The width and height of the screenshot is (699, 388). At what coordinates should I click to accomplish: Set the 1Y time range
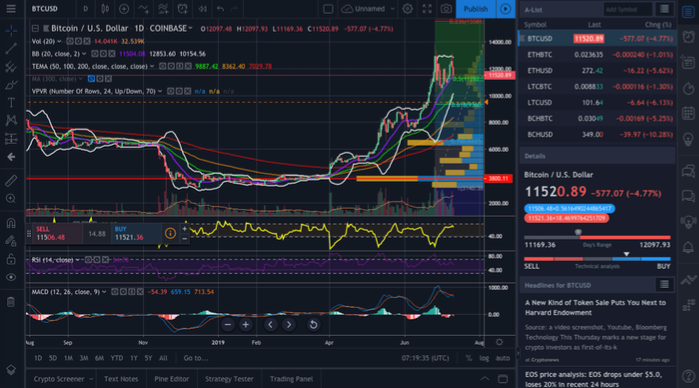point(134,358)
